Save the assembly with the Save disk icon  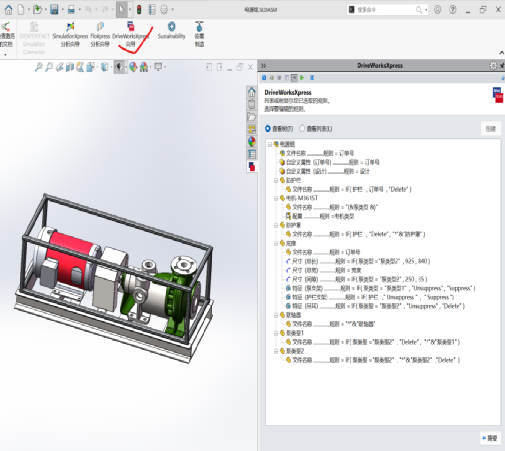[x=54, y=9]
